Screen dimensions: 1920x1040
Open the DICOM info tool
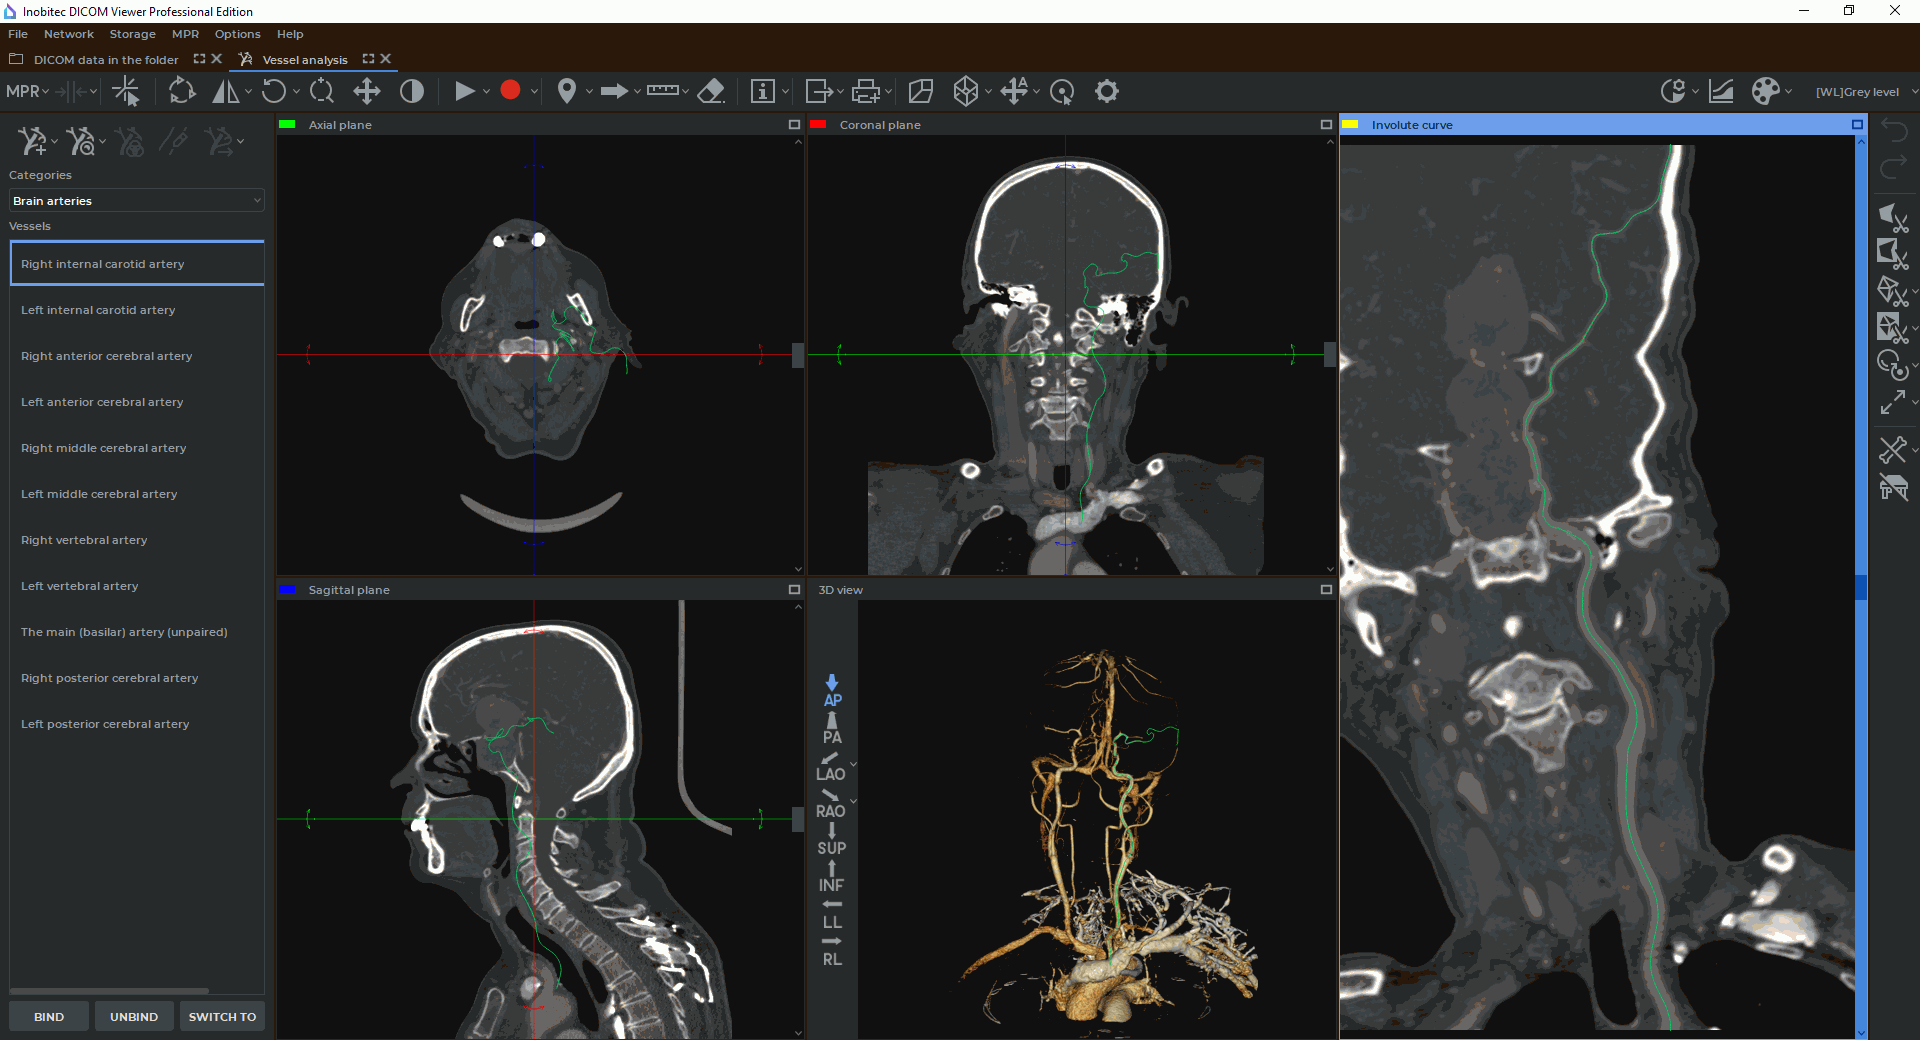pyautogui.click(x=762, y=92)
